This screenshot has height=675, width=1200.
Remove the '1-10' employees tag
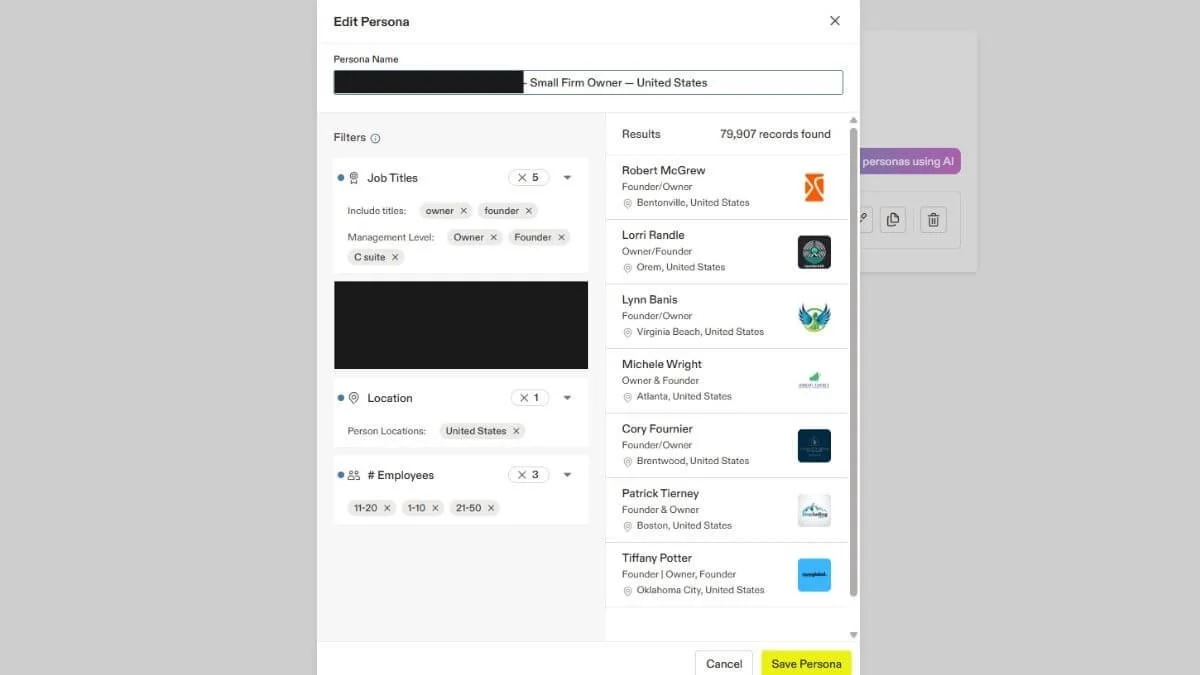pyautogui.click(x=435, y=508)
